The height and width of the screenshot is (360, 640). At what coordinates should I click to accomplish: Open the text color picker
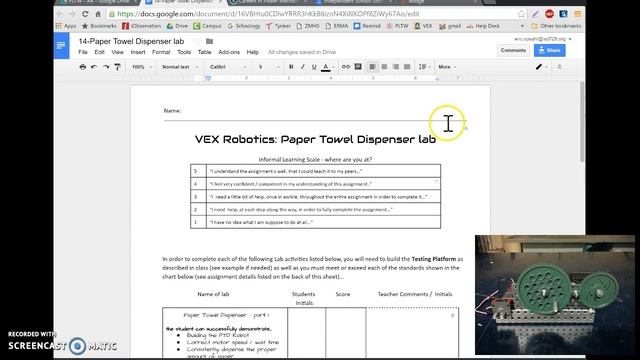327,67
